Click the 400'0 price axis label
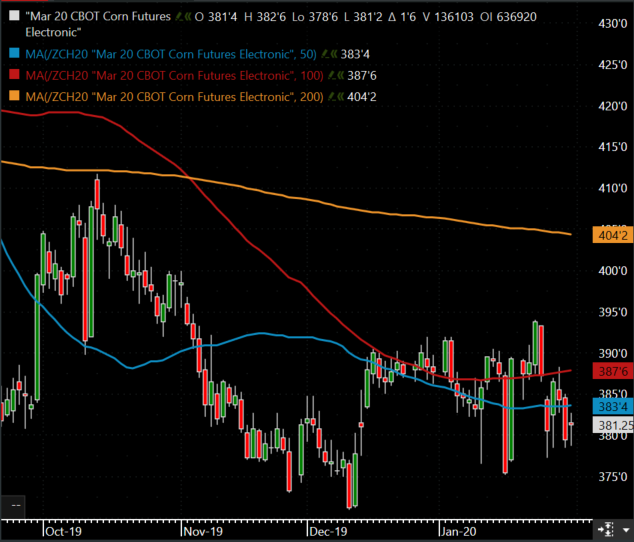Viewport: 634px width, 542px height. click(x=613, y=271)
